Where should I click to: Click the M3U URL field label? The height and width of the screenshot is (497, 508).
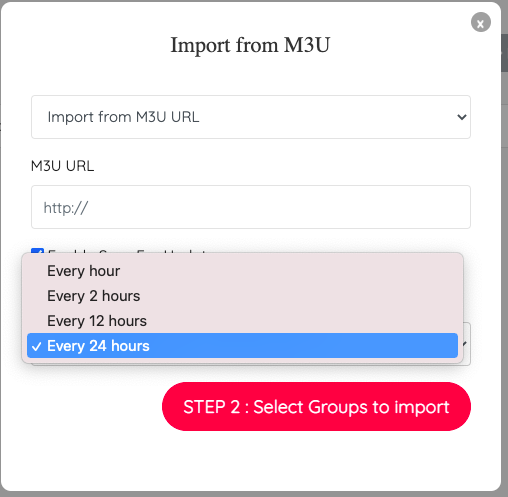pyautogui.click(x=62, y=166)
